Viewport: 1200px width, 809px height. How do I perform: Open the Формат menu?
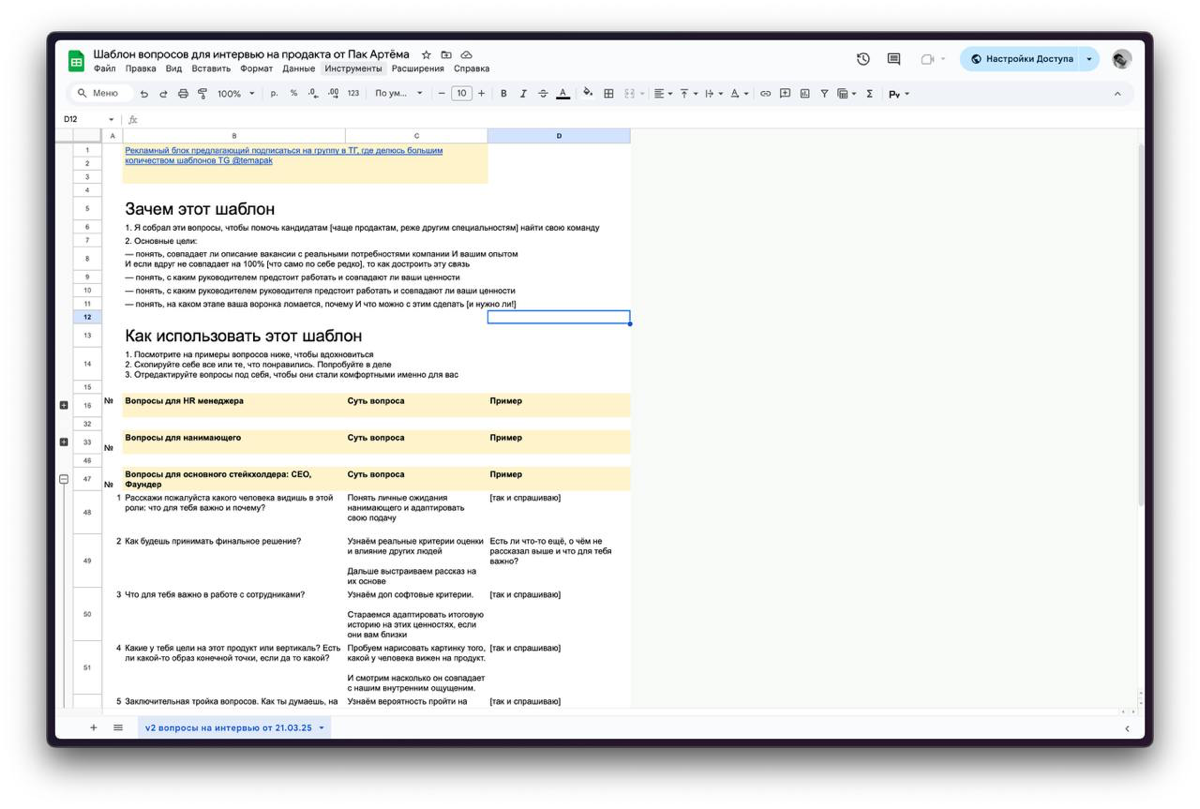[x=257, y=69]
